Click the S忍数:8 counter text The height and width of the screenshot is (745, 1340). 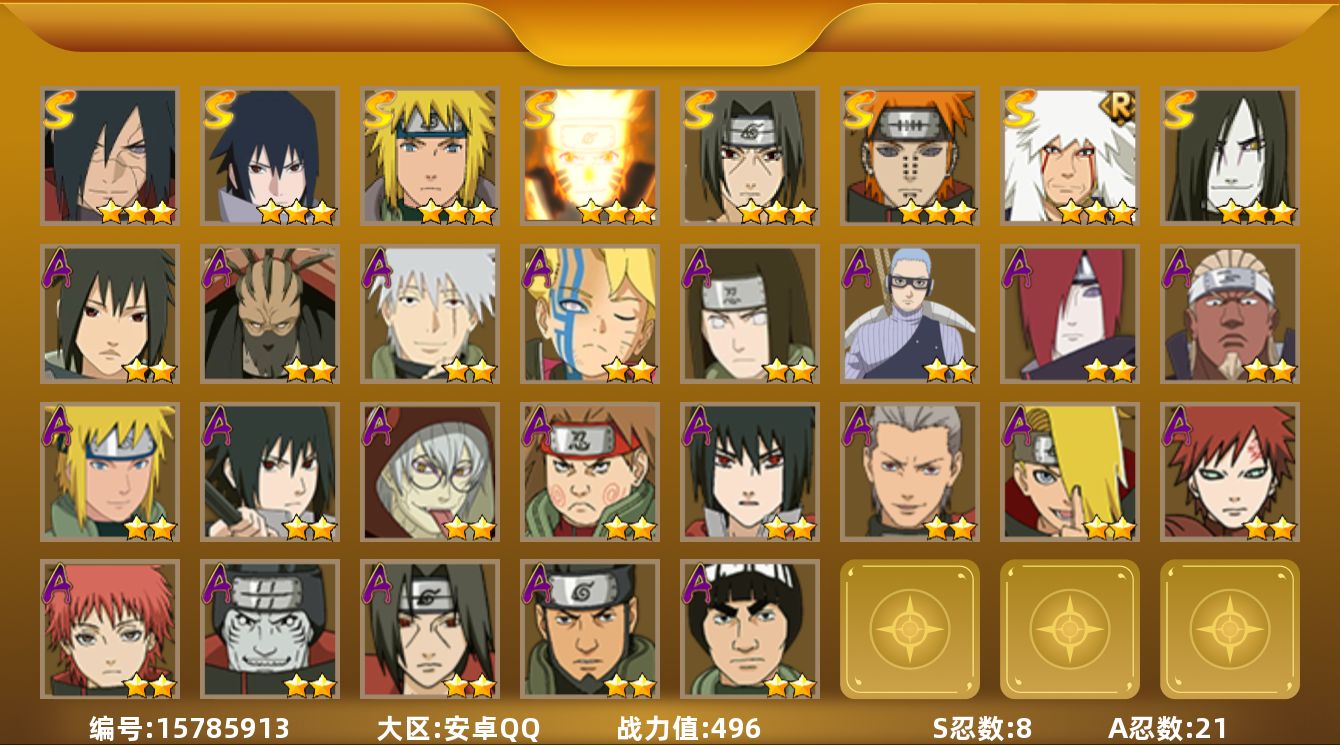982,728
